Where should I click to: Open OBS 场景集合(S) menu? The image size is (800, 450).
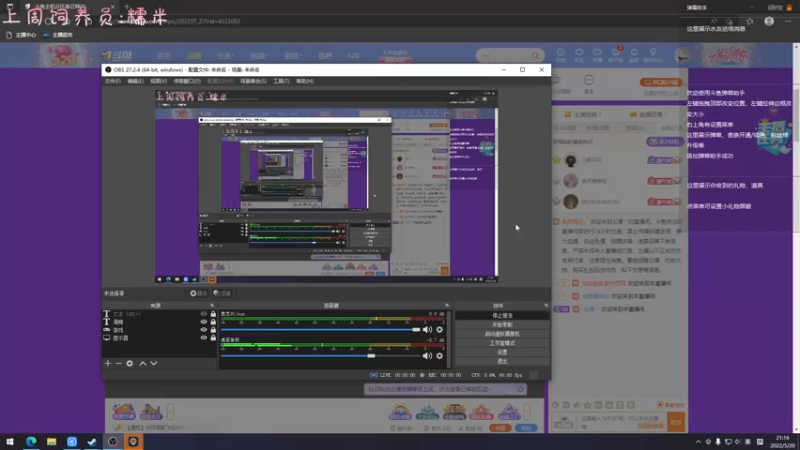pyautogui.click(x=253, y=81)
